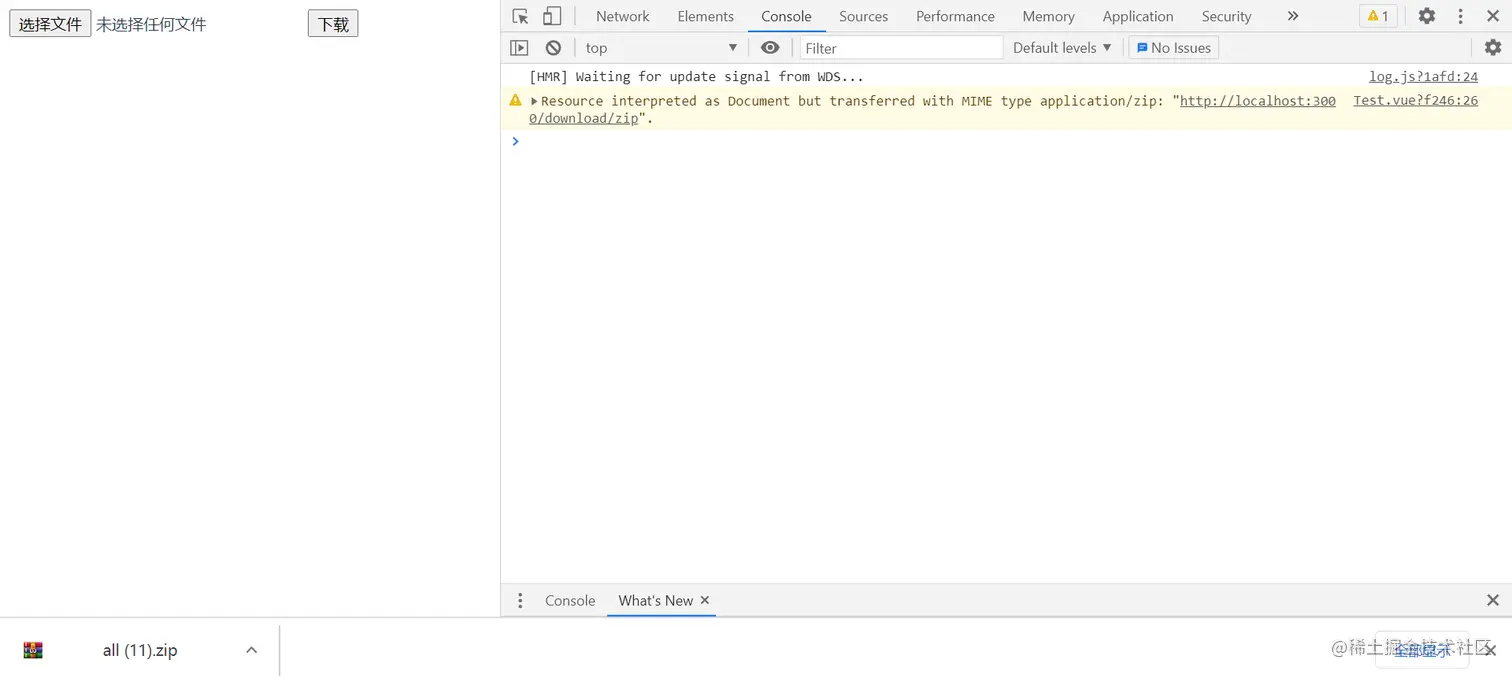Close the DevTools drawer
This screenshot has height=678, width=1512.
click(x=1493, y=601)
